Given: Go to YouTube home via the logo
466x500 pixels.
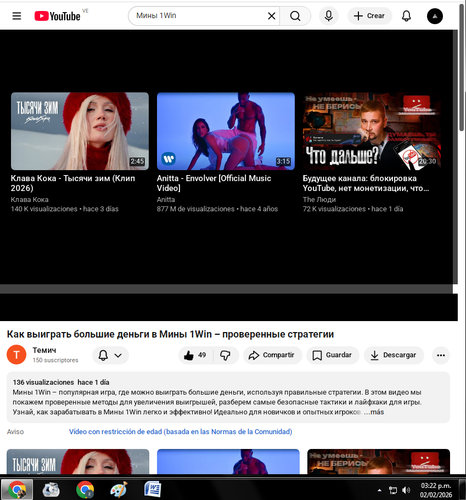Looking at the screenshot, I should pyautogui.click(x=57, y=16).
